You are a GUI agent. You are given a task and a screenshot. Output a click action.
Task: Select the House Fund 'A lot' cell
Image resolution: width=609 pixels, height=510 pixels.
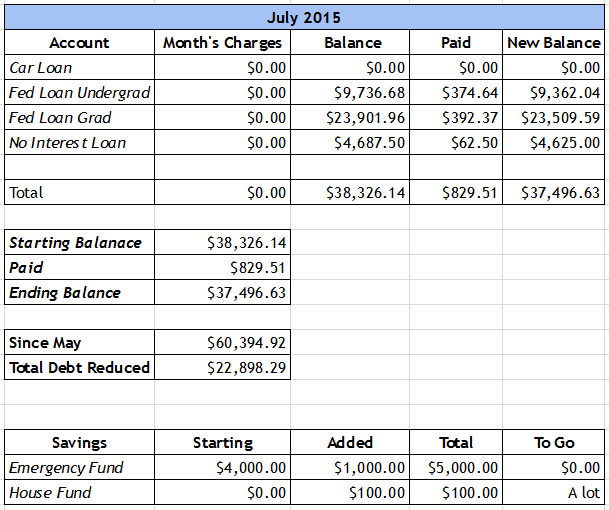click(553, 492)
